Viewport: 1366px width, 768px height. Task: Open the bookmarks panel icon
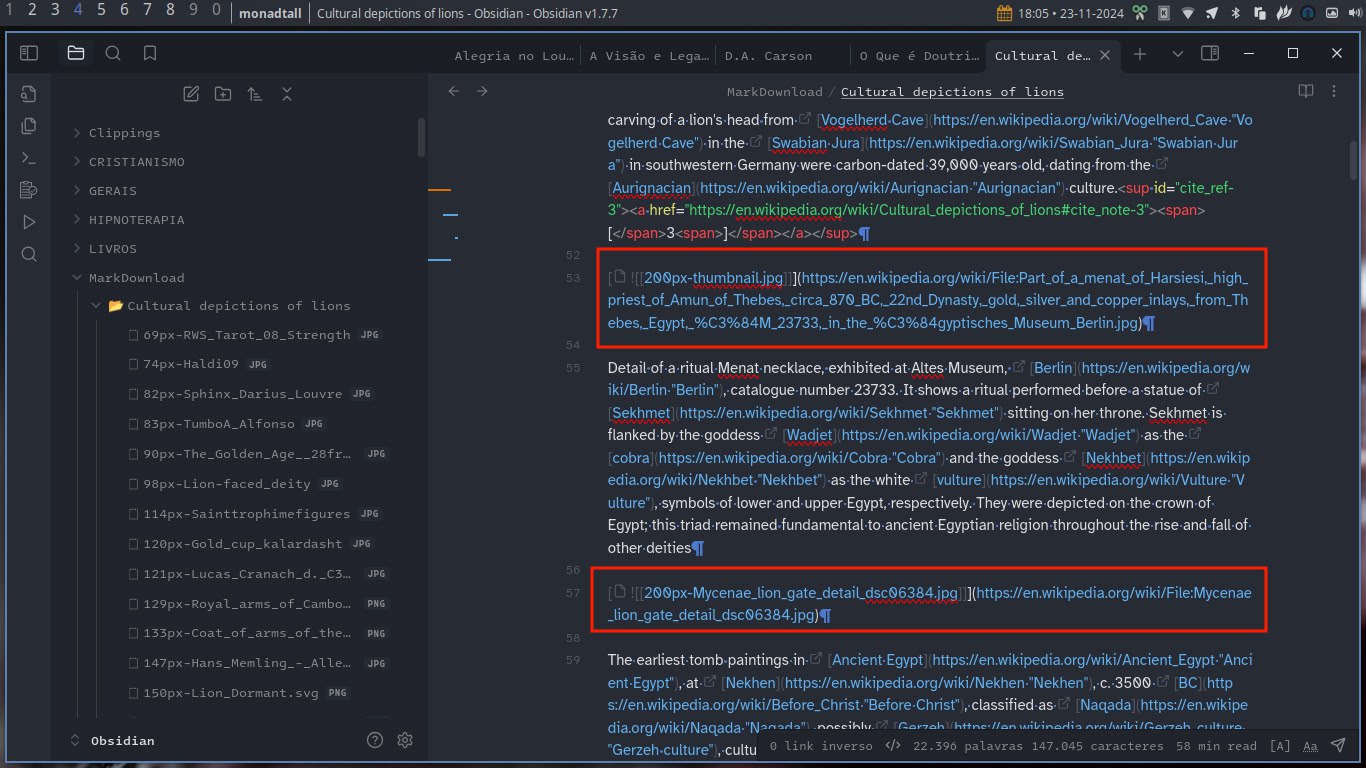(150, 53)
